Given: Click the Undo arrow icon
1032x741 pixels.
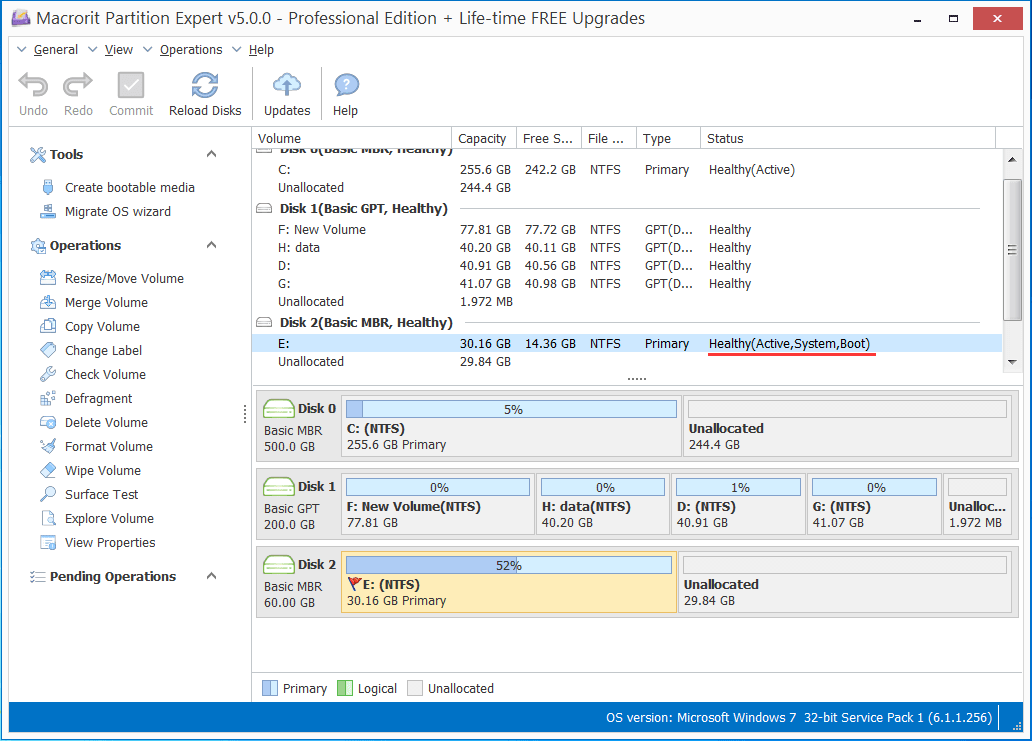Looking at the screenshot, I should tap(33, 85).
